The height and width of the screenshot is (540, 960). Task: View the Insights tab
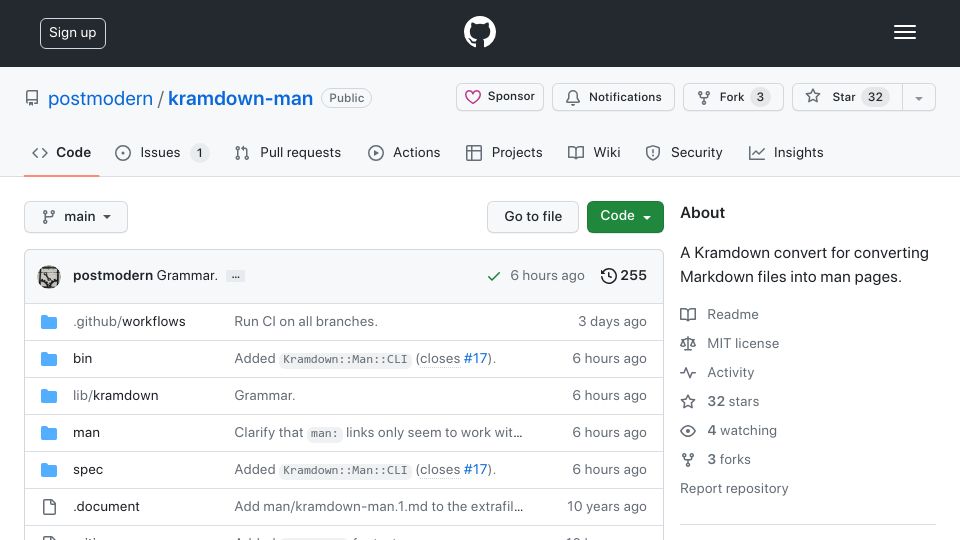[x=786, y=152]
